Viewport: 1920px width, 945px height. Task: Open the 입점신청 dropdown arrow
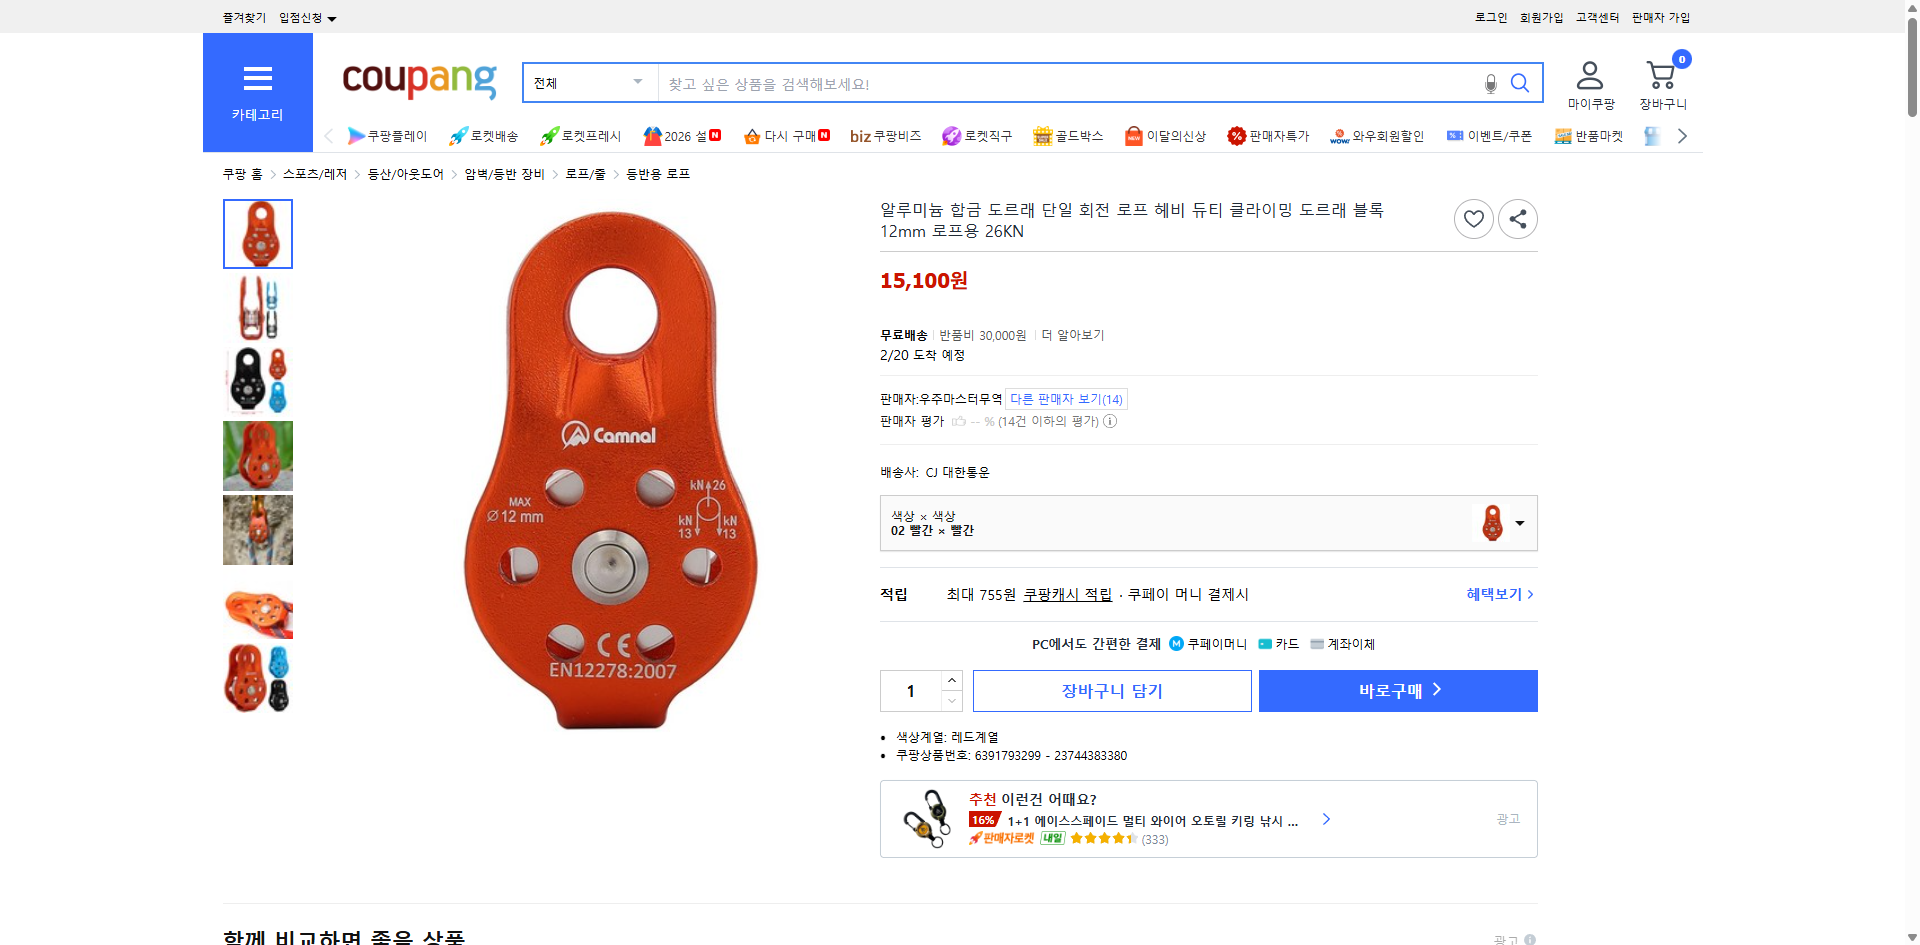pyautogui.click(x=332, y=17)
